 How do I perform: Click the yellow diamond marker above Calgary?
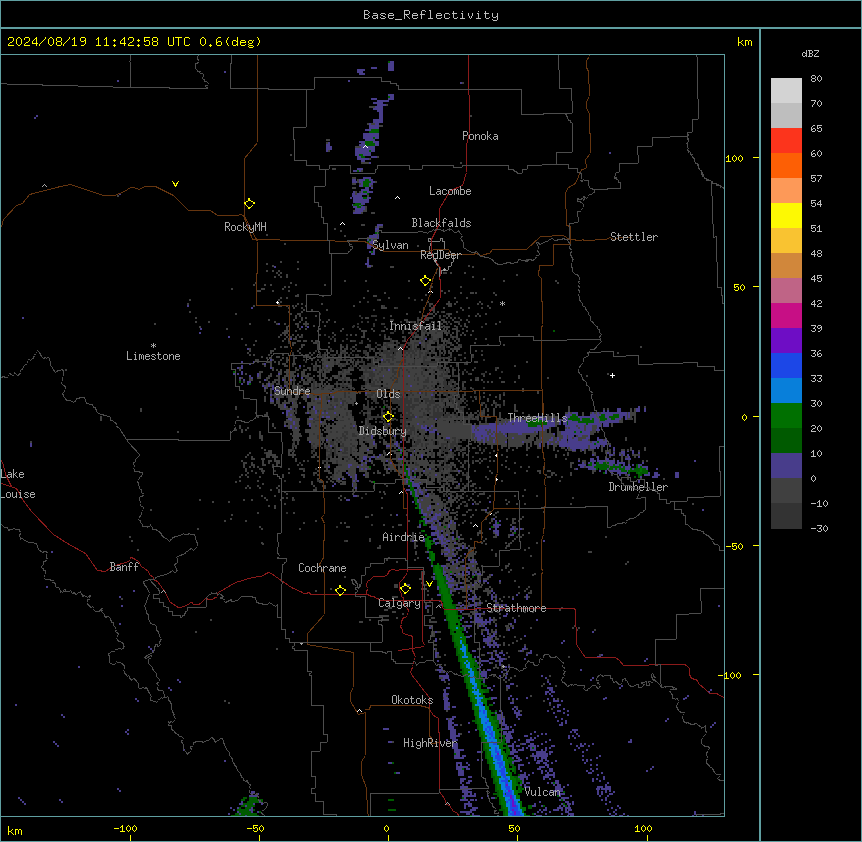tap(405, 589)
